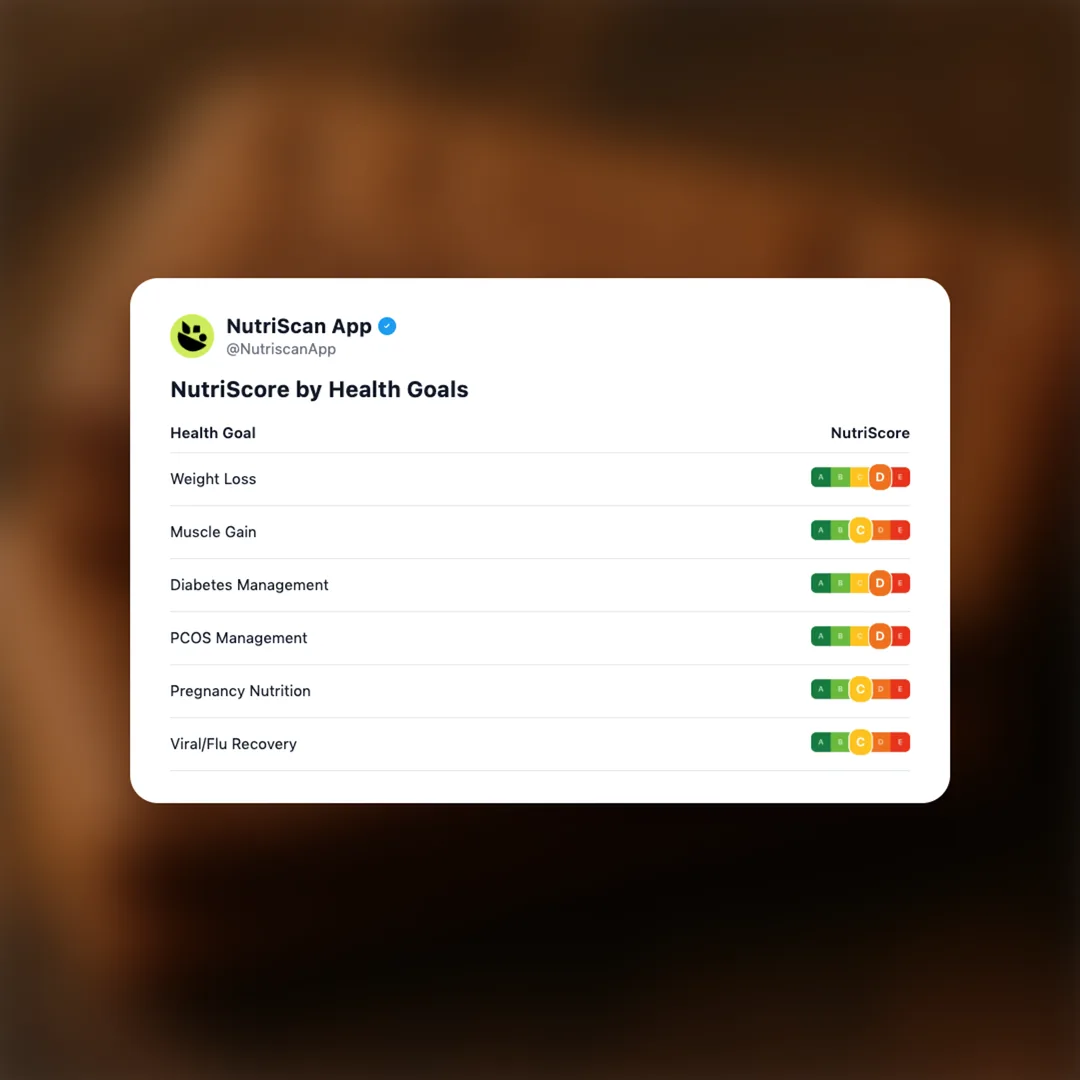The height and width of the screenshot is (1080, 1080).
Task: Select the Viral/Flu Recovery row label
Action: 233,744
